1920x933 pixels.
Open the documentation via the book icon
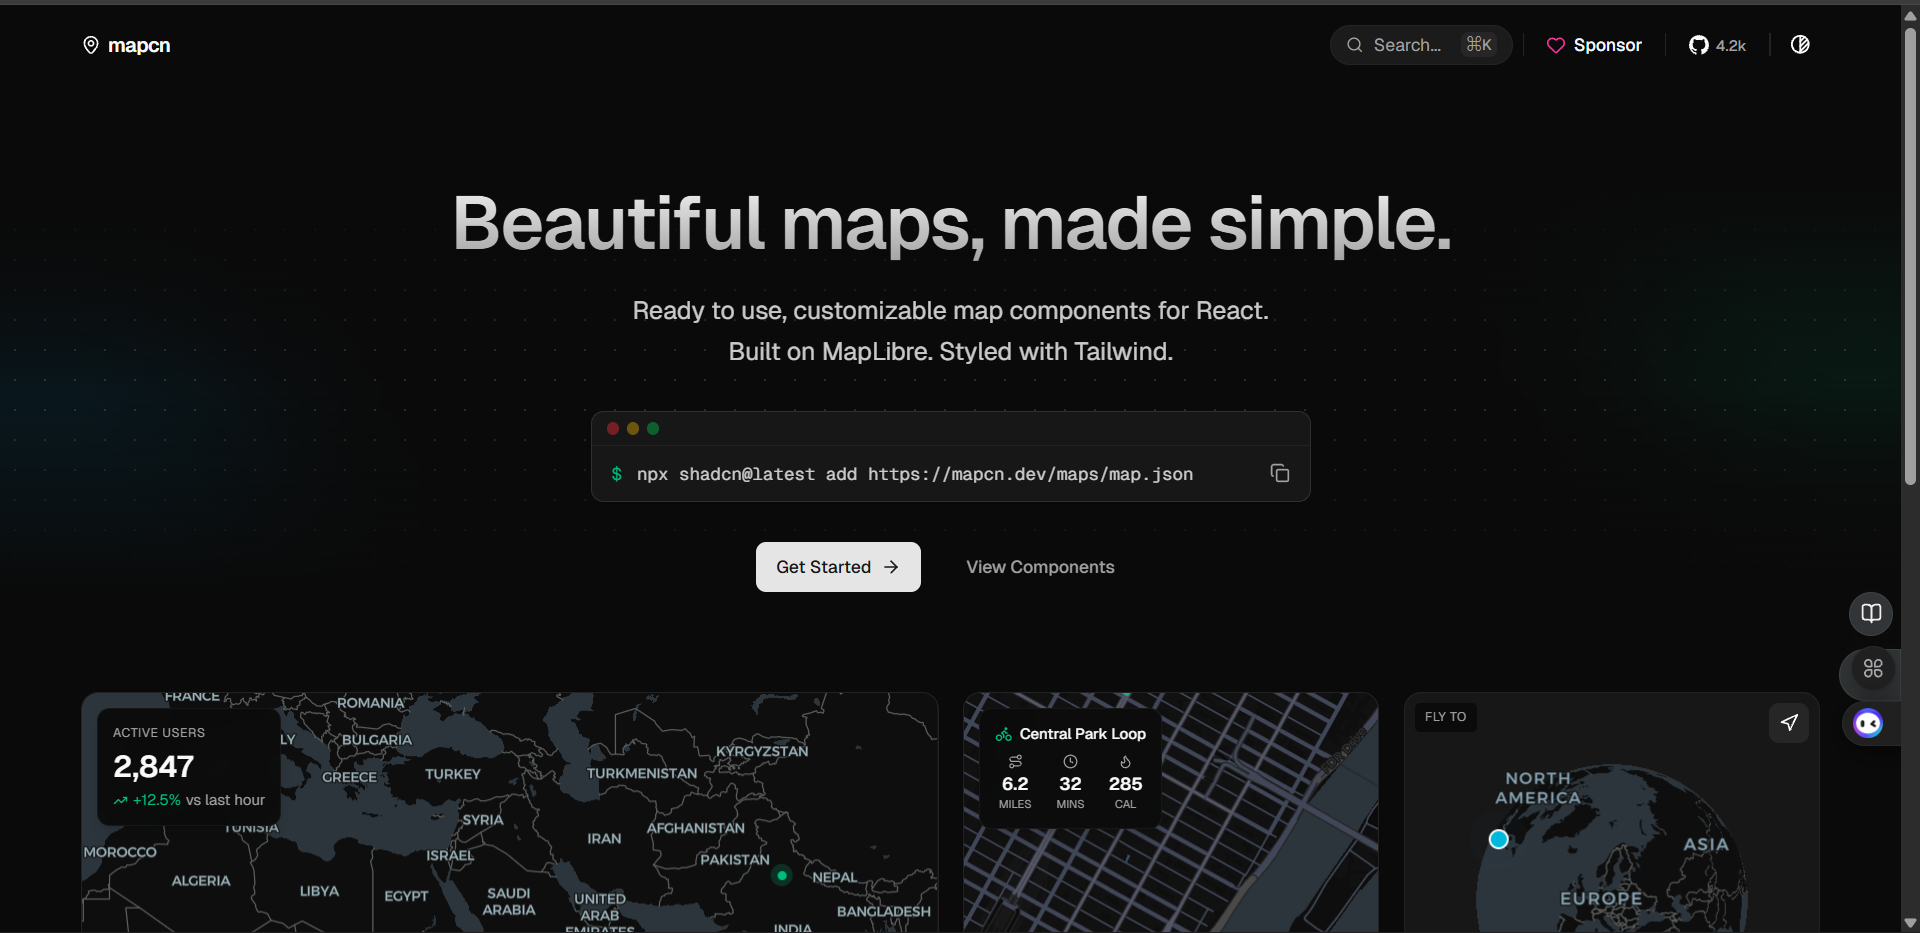(1871, 613)
